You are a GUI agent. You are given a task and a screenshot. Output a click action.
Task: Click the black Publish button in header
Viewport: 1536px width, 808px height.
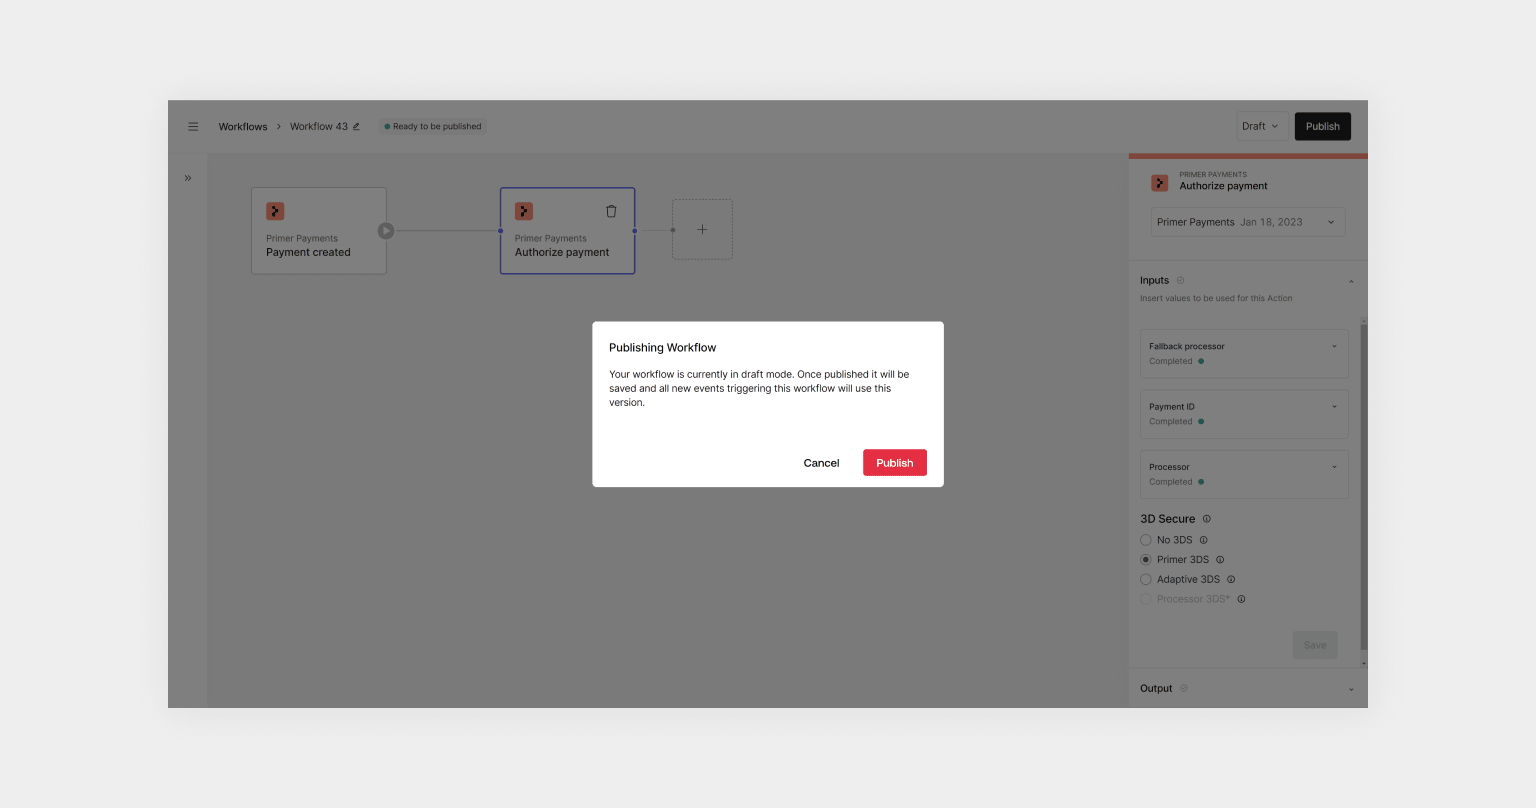coord(1322,126)
